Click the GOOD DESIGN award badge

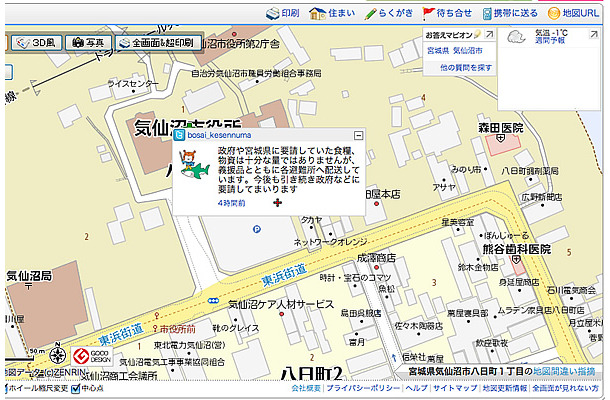[x=92, y=356]
